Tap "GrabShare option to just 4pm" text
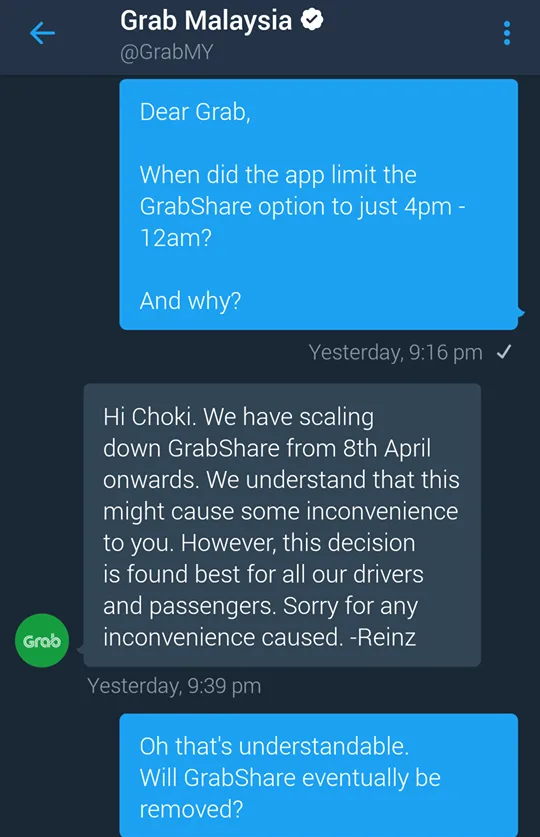540x837 pixels. coord(296,207)
